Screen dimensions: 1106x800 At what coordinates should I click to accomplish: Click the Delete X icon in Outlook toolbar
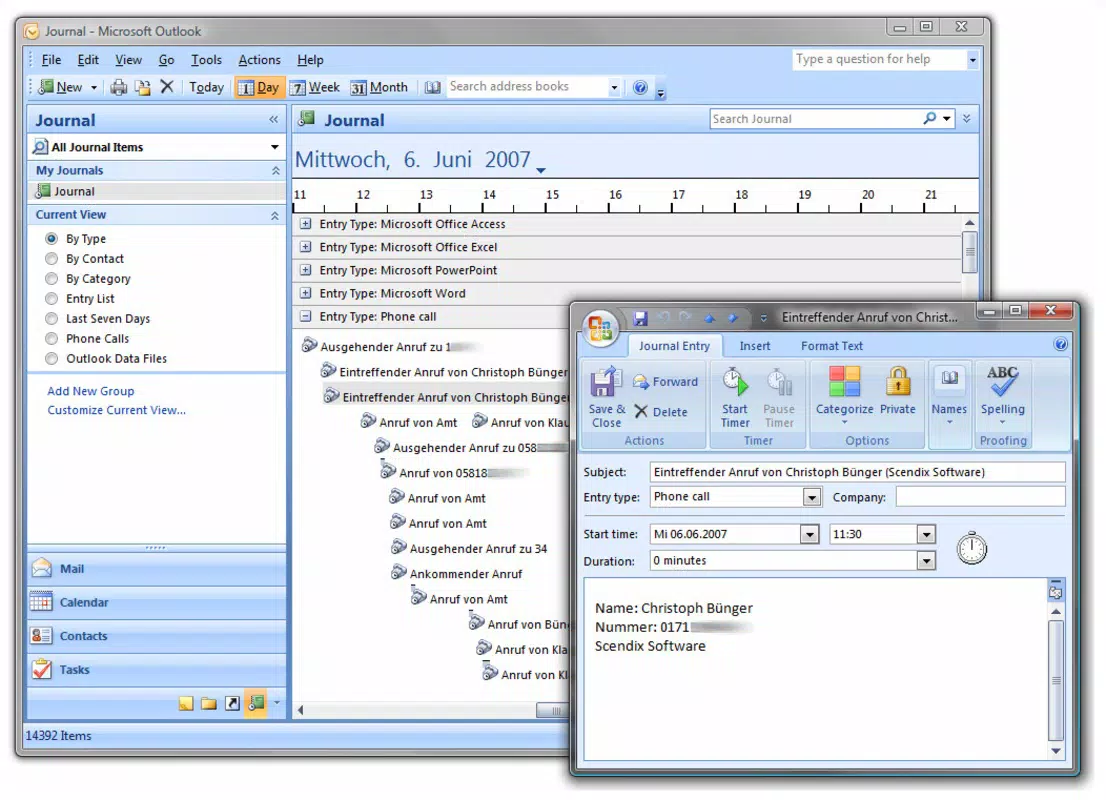[x=166, y=87]
